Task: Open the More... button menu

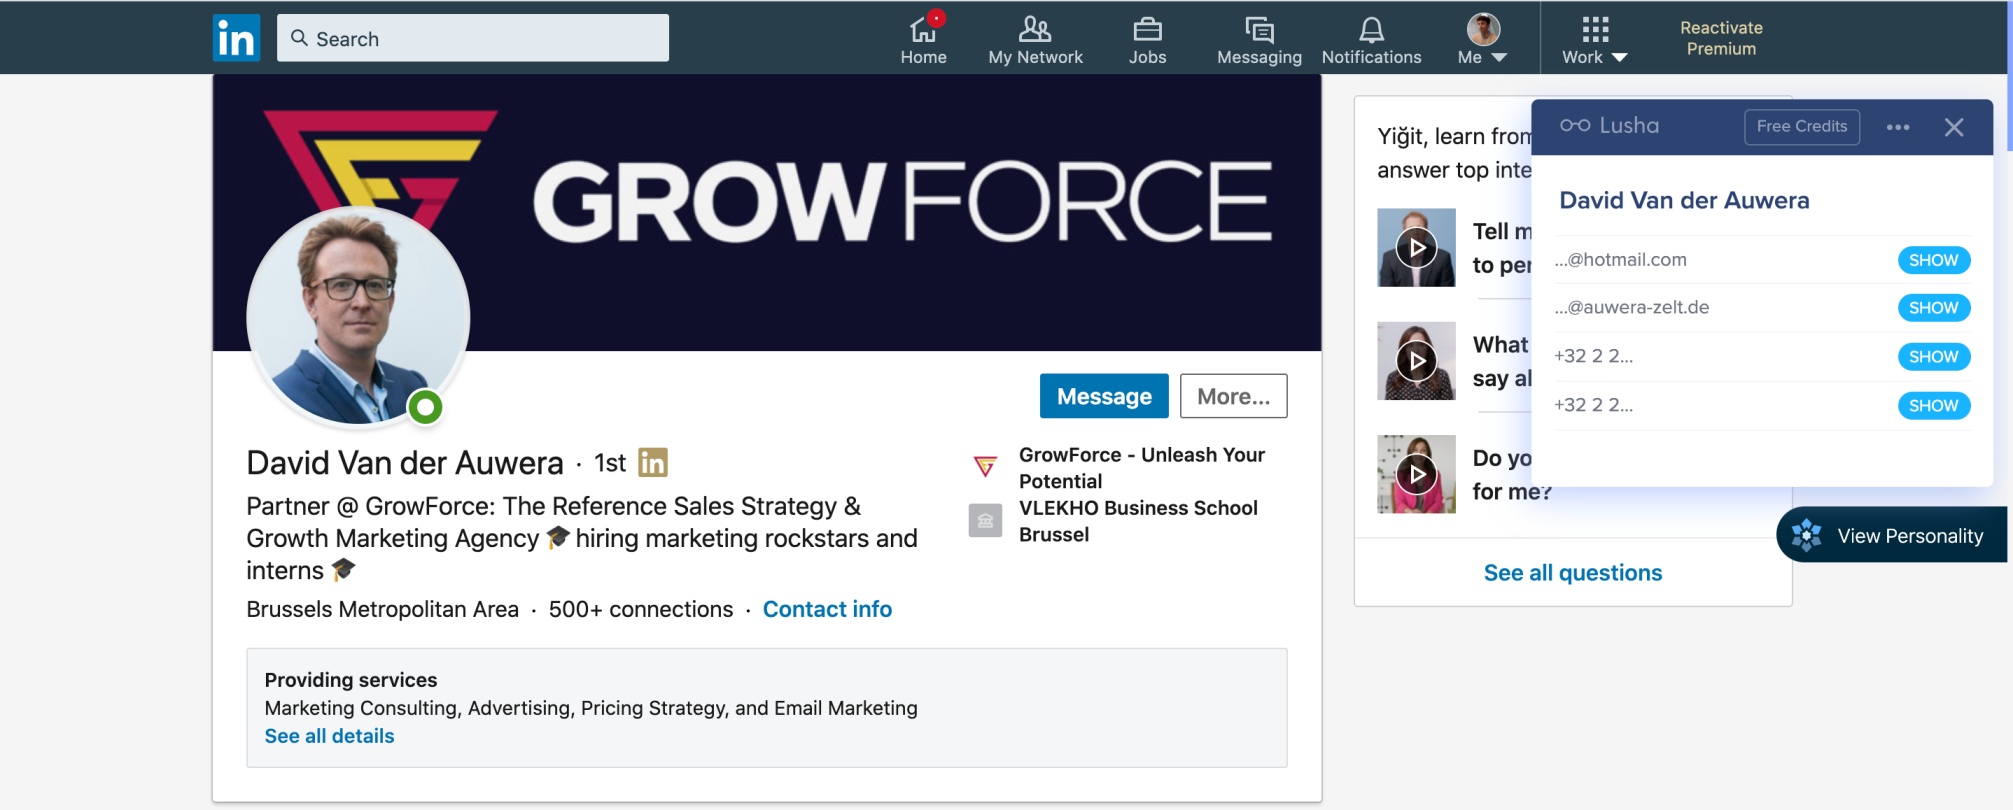Action: [x=1233, y=396]
